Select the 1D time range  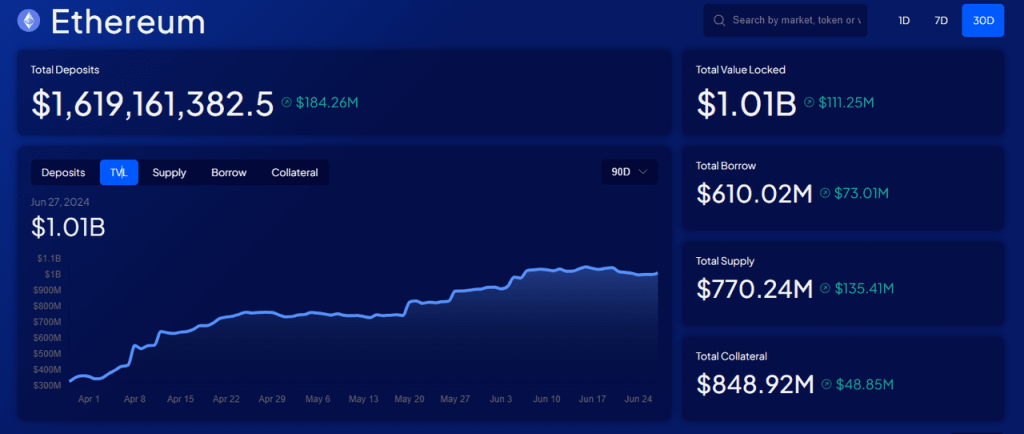pyautogui.click(x=904, y=20)
